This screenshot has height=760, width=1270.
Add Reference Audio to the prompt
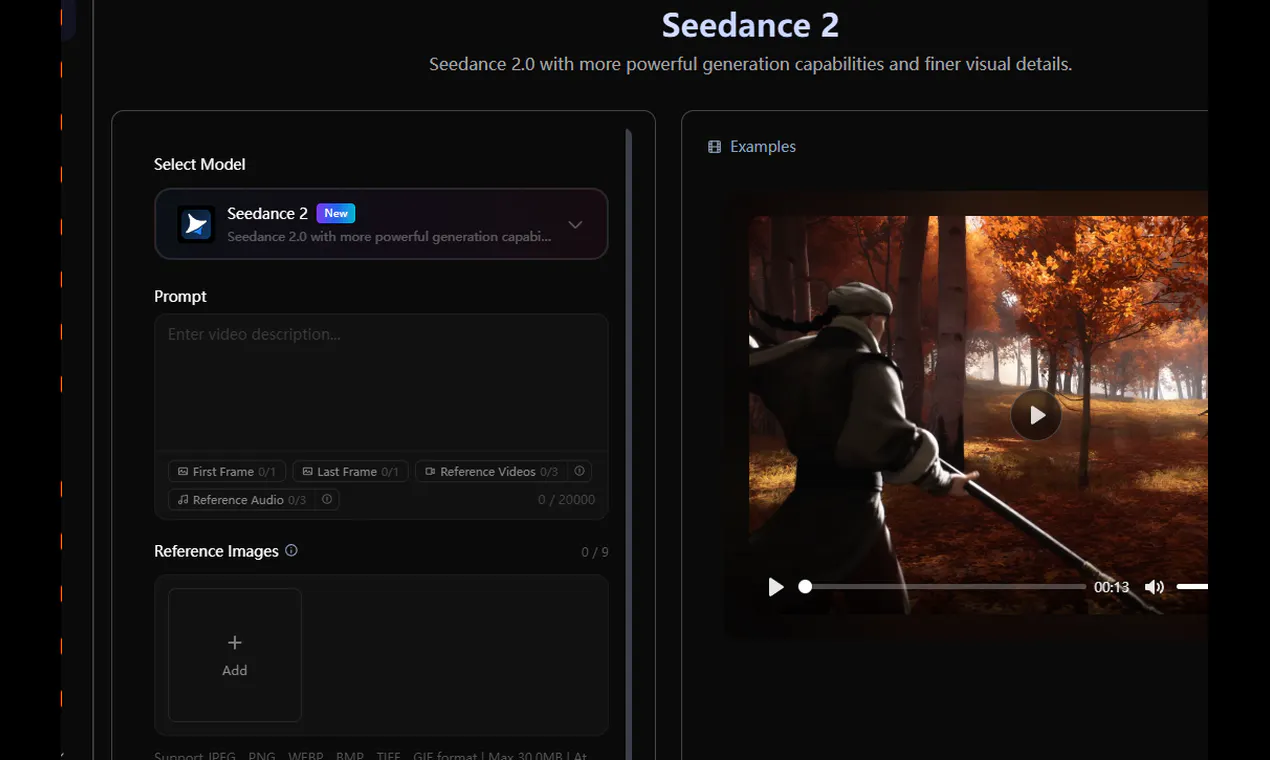point(242,499)
